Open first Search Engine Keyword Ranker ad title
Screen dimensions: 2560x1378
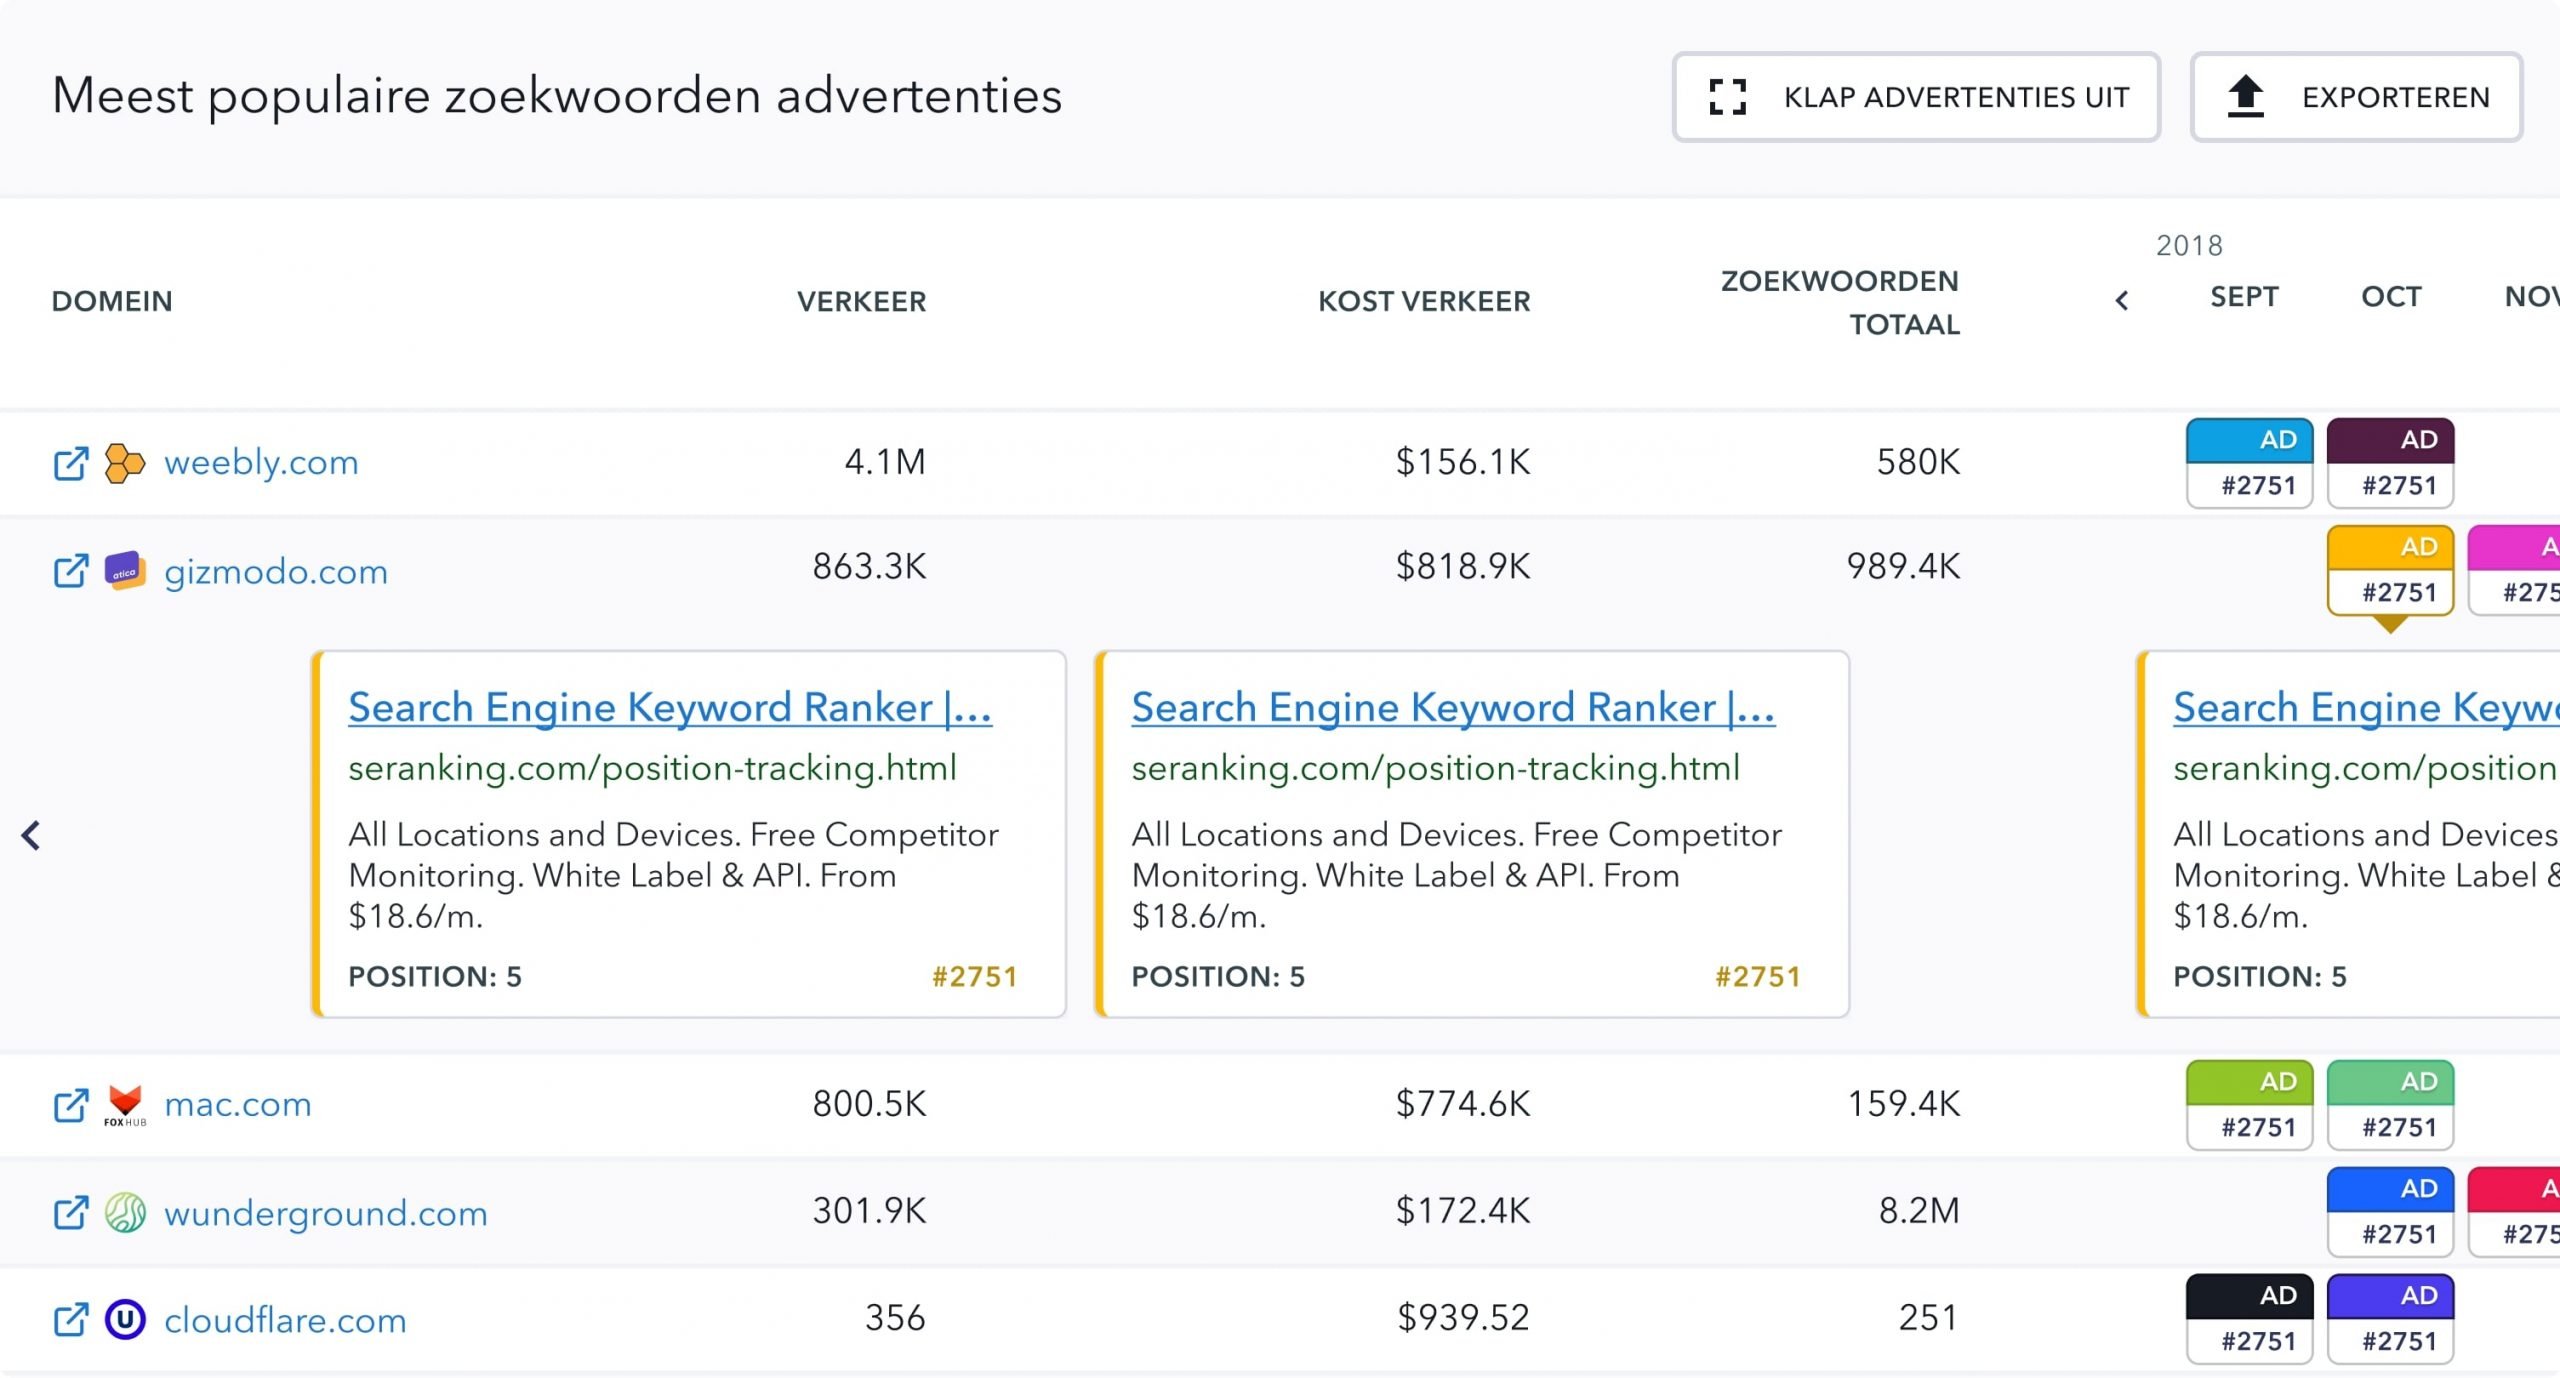tap(669, 707)
